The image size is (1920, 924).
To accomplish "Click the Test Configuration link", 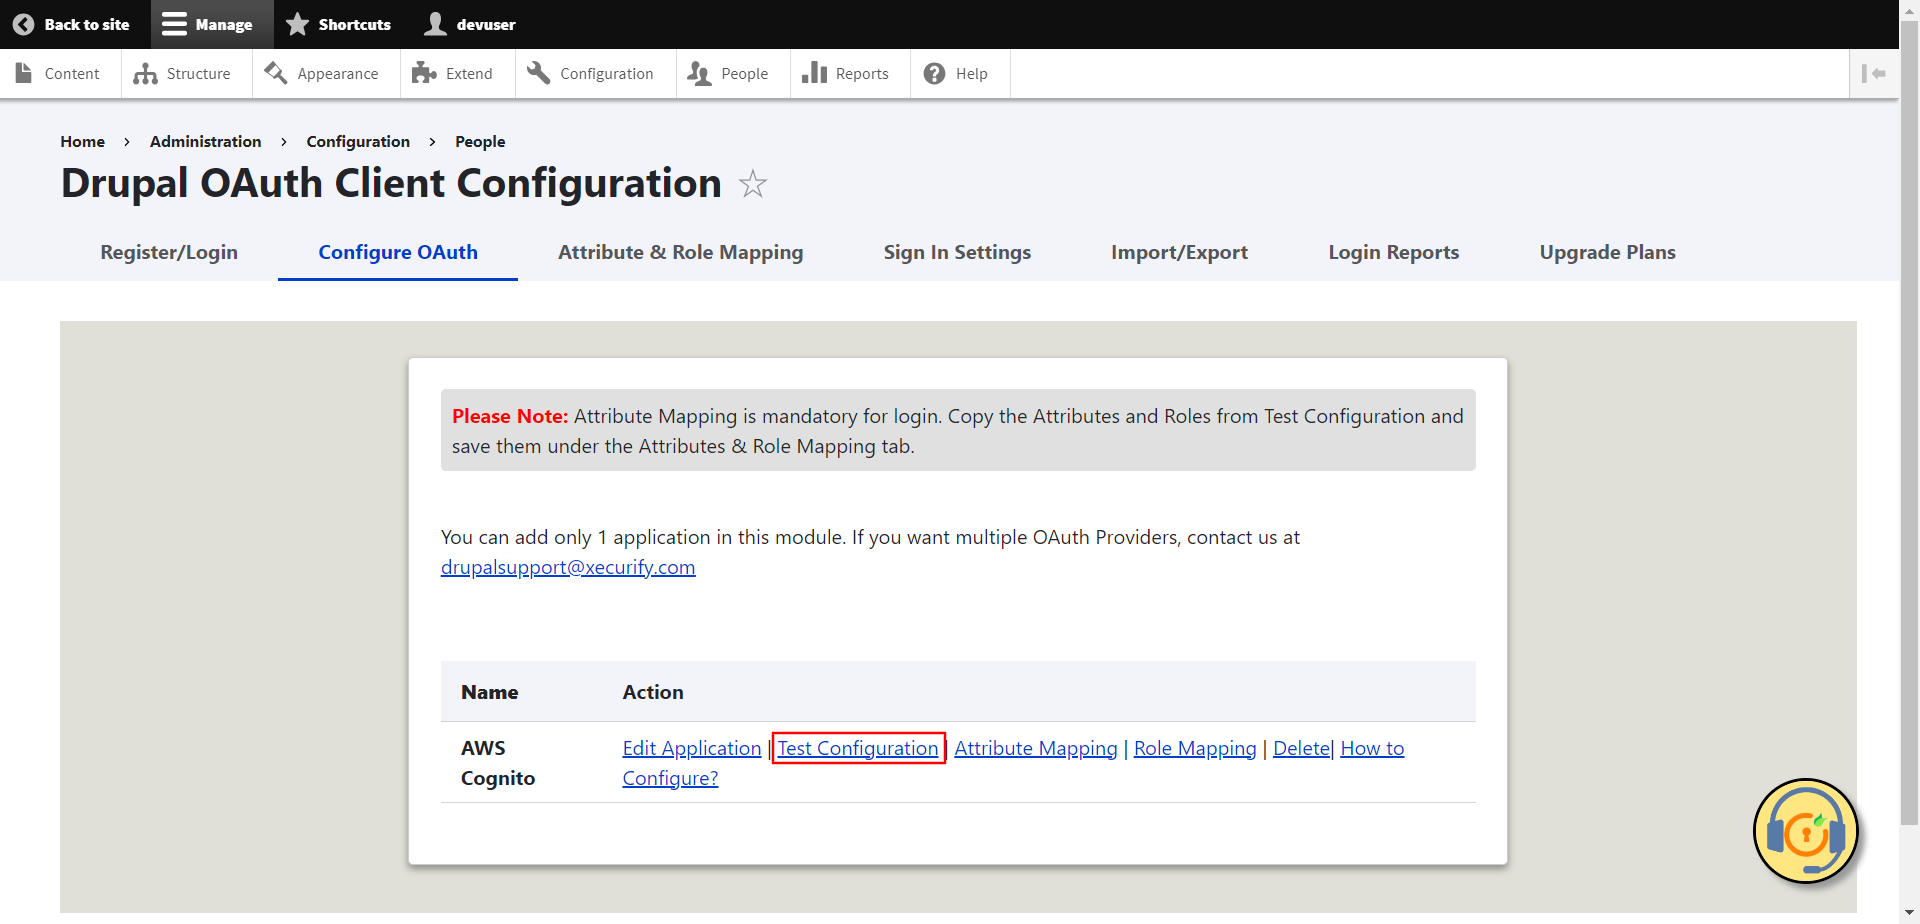I will [x=858, y=748].
